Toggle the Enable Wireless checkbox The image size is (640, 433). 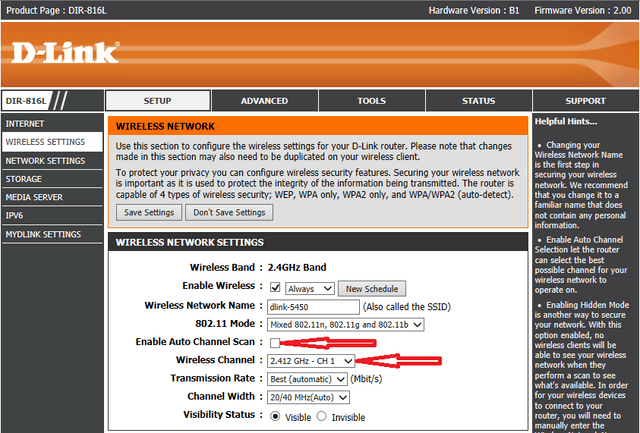(x=275, y=288)
